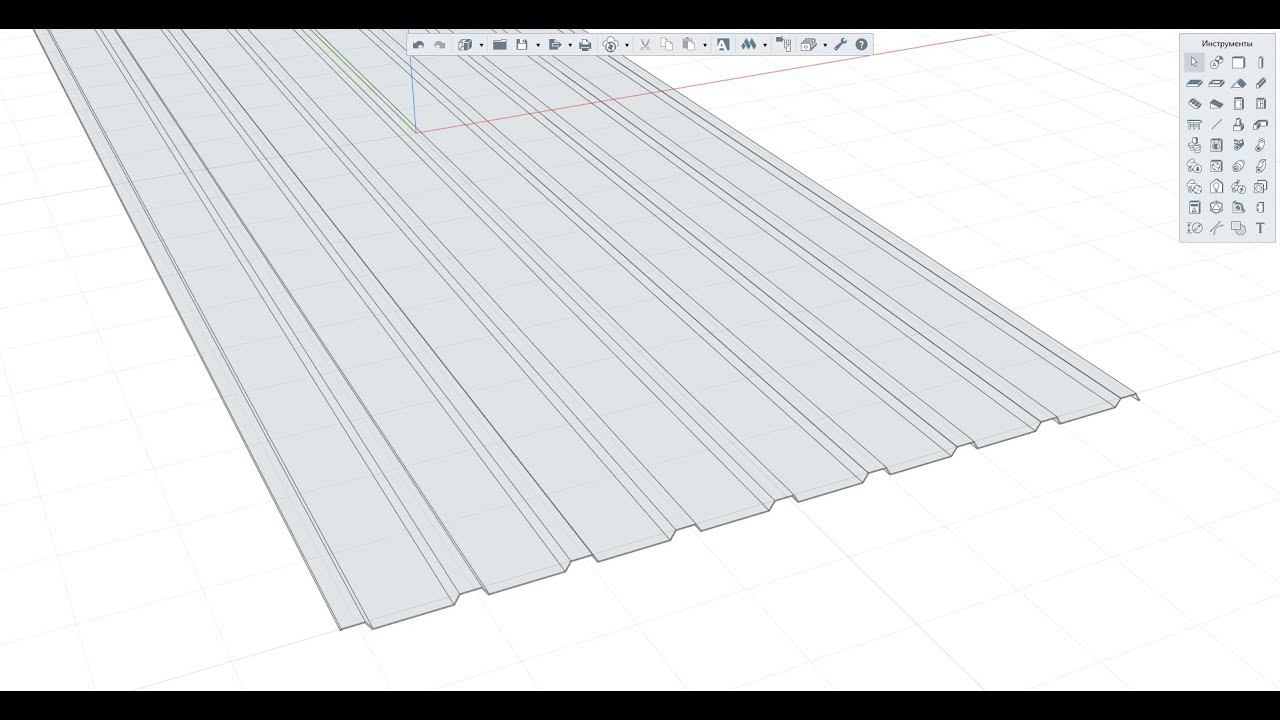Viewport: 1280px width, 720px height.
Task: Select the square fan air terminal tool
Action: (1216, 166)
